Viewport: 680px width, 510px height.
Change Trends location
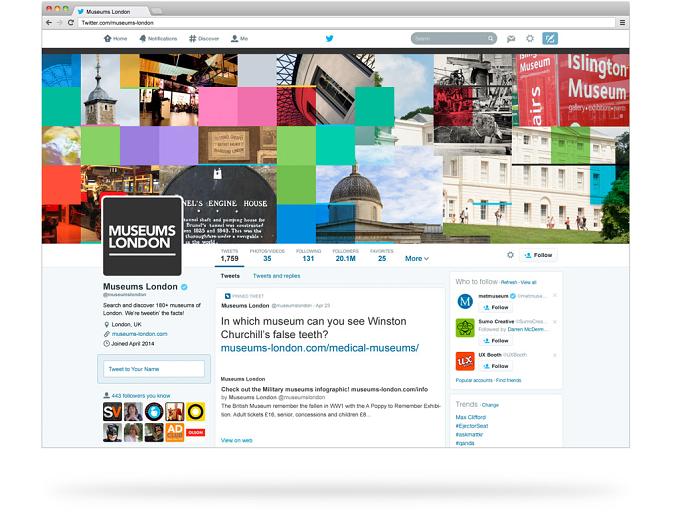point(490,405)
